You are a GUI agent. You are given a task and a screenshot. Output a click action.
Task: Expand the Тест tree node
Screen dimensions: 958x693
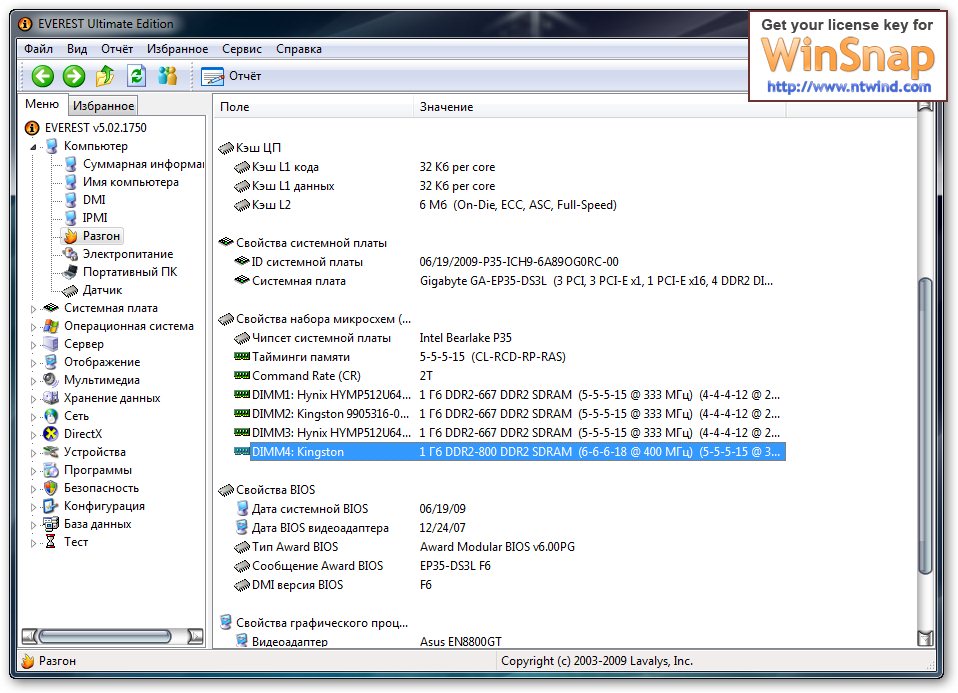tap(34, 543)
